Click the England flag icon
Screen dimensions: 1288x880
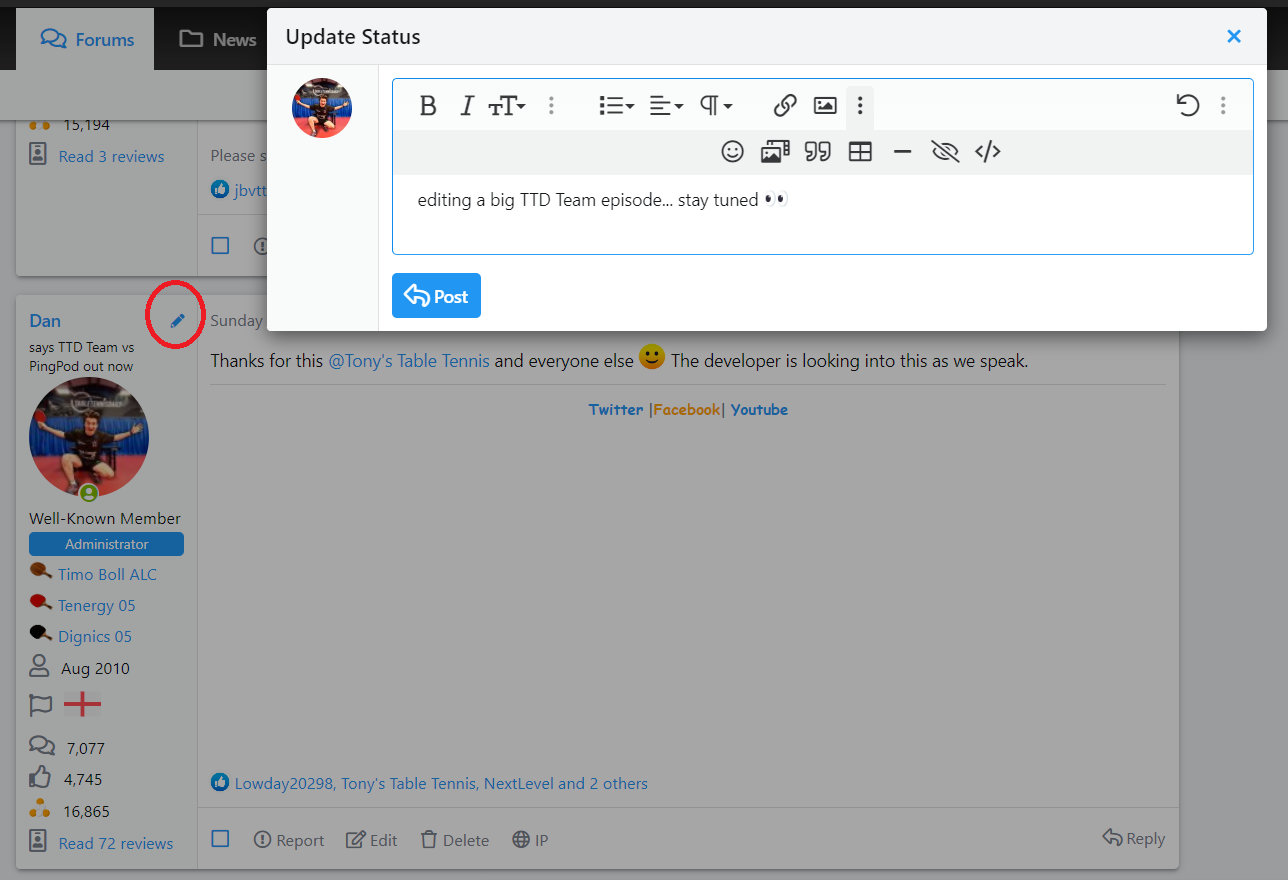[x=82, y=705]
